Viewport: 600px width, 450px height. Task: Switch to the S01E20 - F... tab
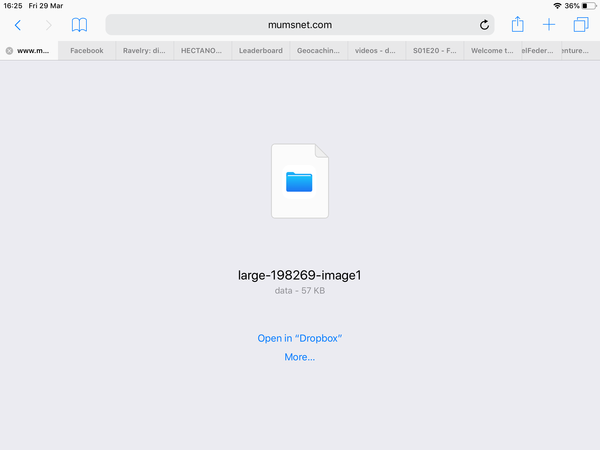(435, 51)
